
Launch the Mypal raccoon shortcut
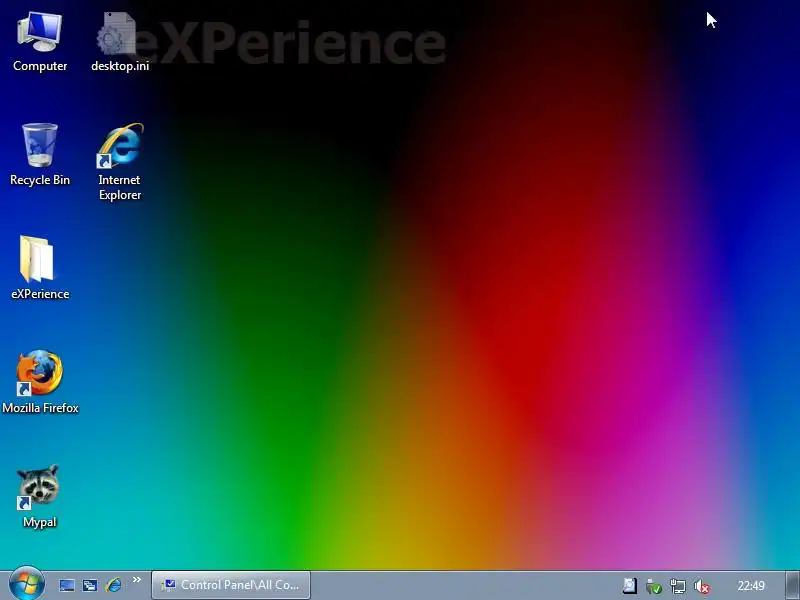[x=39, y=496]
